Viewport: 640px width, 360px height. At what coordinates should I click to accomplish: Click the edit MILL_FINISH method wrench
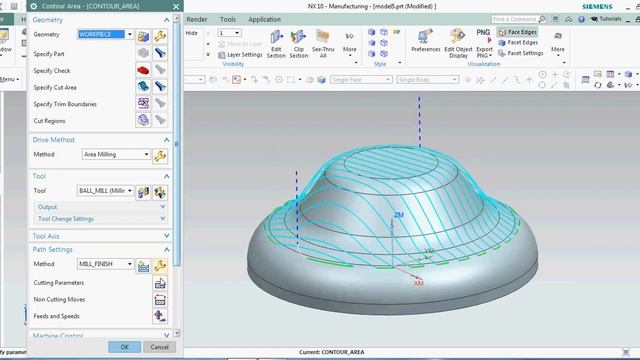click(160, 266)
